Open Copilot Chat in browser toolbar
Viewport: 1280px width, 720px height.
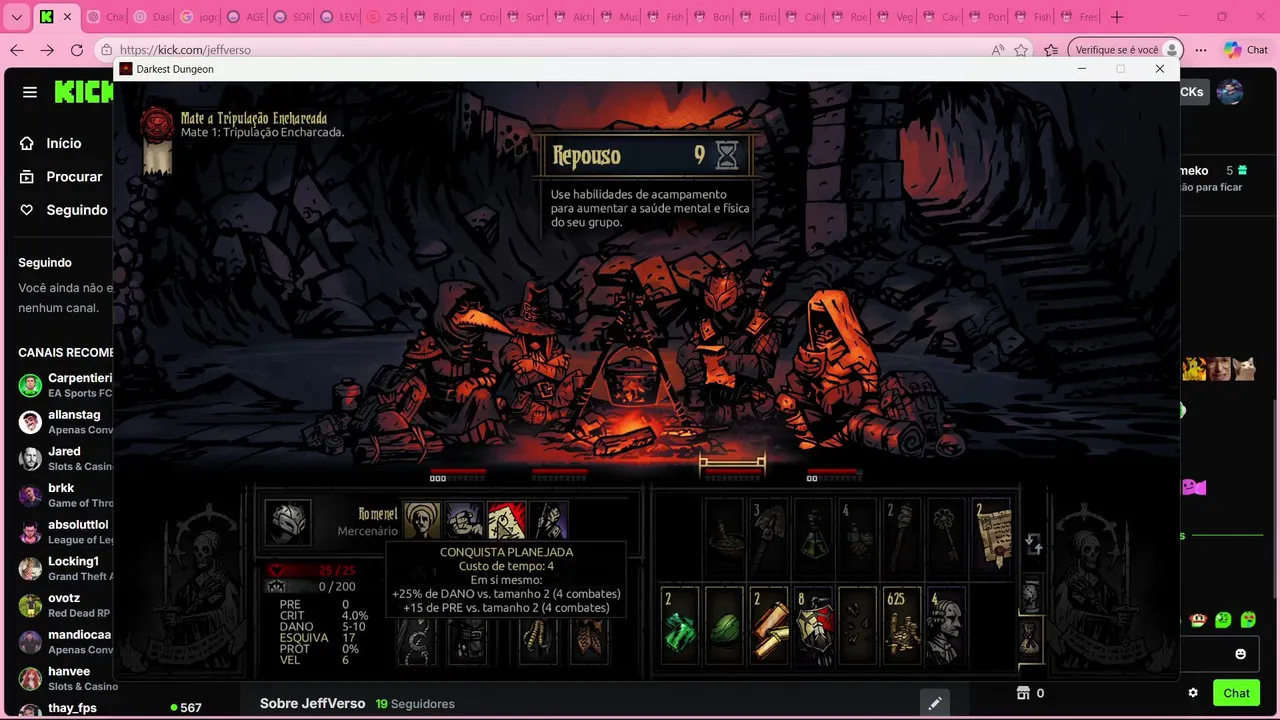[1246, 50]
